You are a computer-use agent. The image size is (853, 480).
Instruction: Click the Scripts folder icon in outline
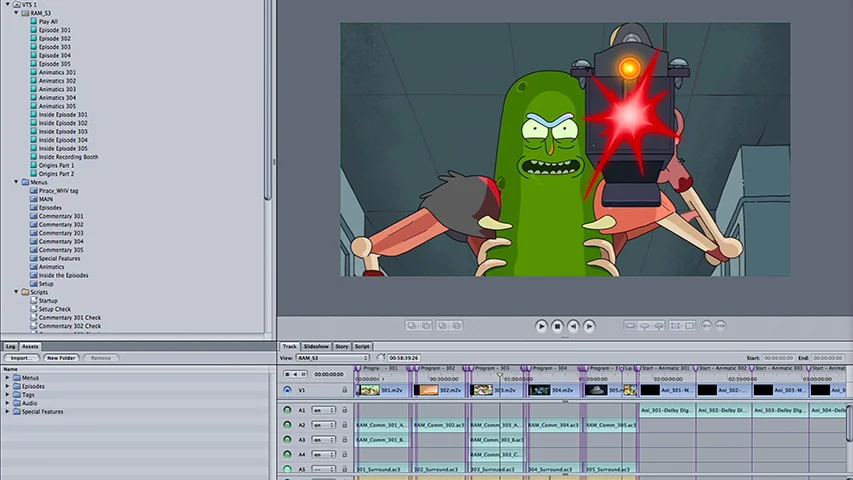click(25, 292)
